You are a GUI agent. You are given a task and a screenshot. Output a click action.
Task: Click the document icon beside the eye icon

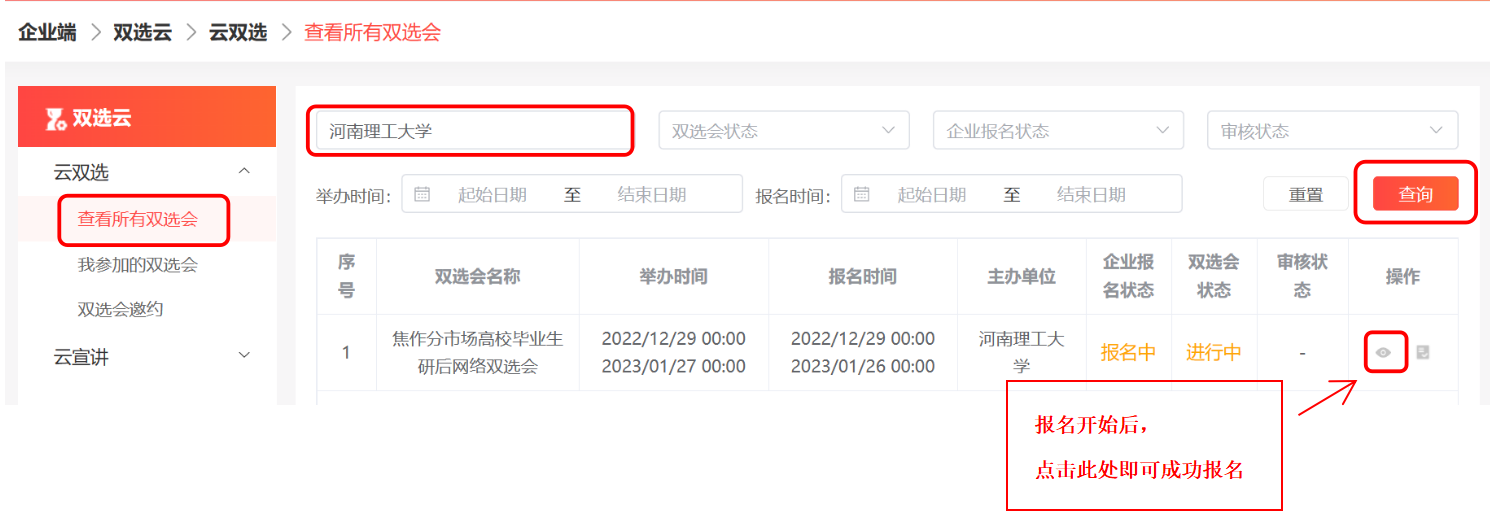[x=1423, y=352]
